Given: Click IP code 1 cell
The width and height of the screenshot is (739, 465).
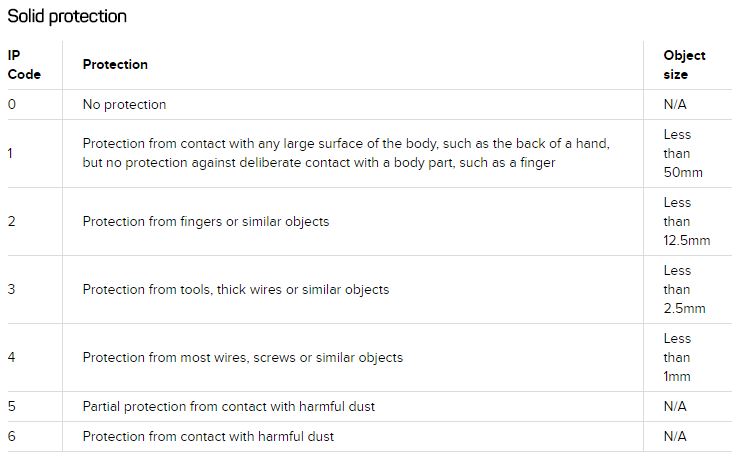Looking at the screenshot, I should pyautogui.click(x=12, y=153).
